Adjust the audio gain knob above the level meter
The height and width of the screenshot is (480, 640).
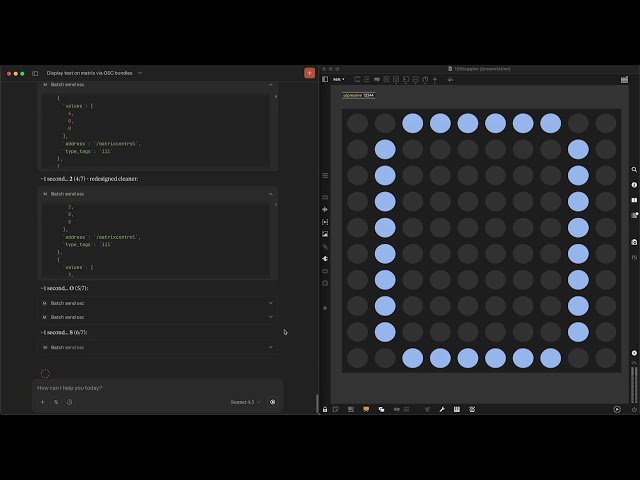click(x=634, y=353)
